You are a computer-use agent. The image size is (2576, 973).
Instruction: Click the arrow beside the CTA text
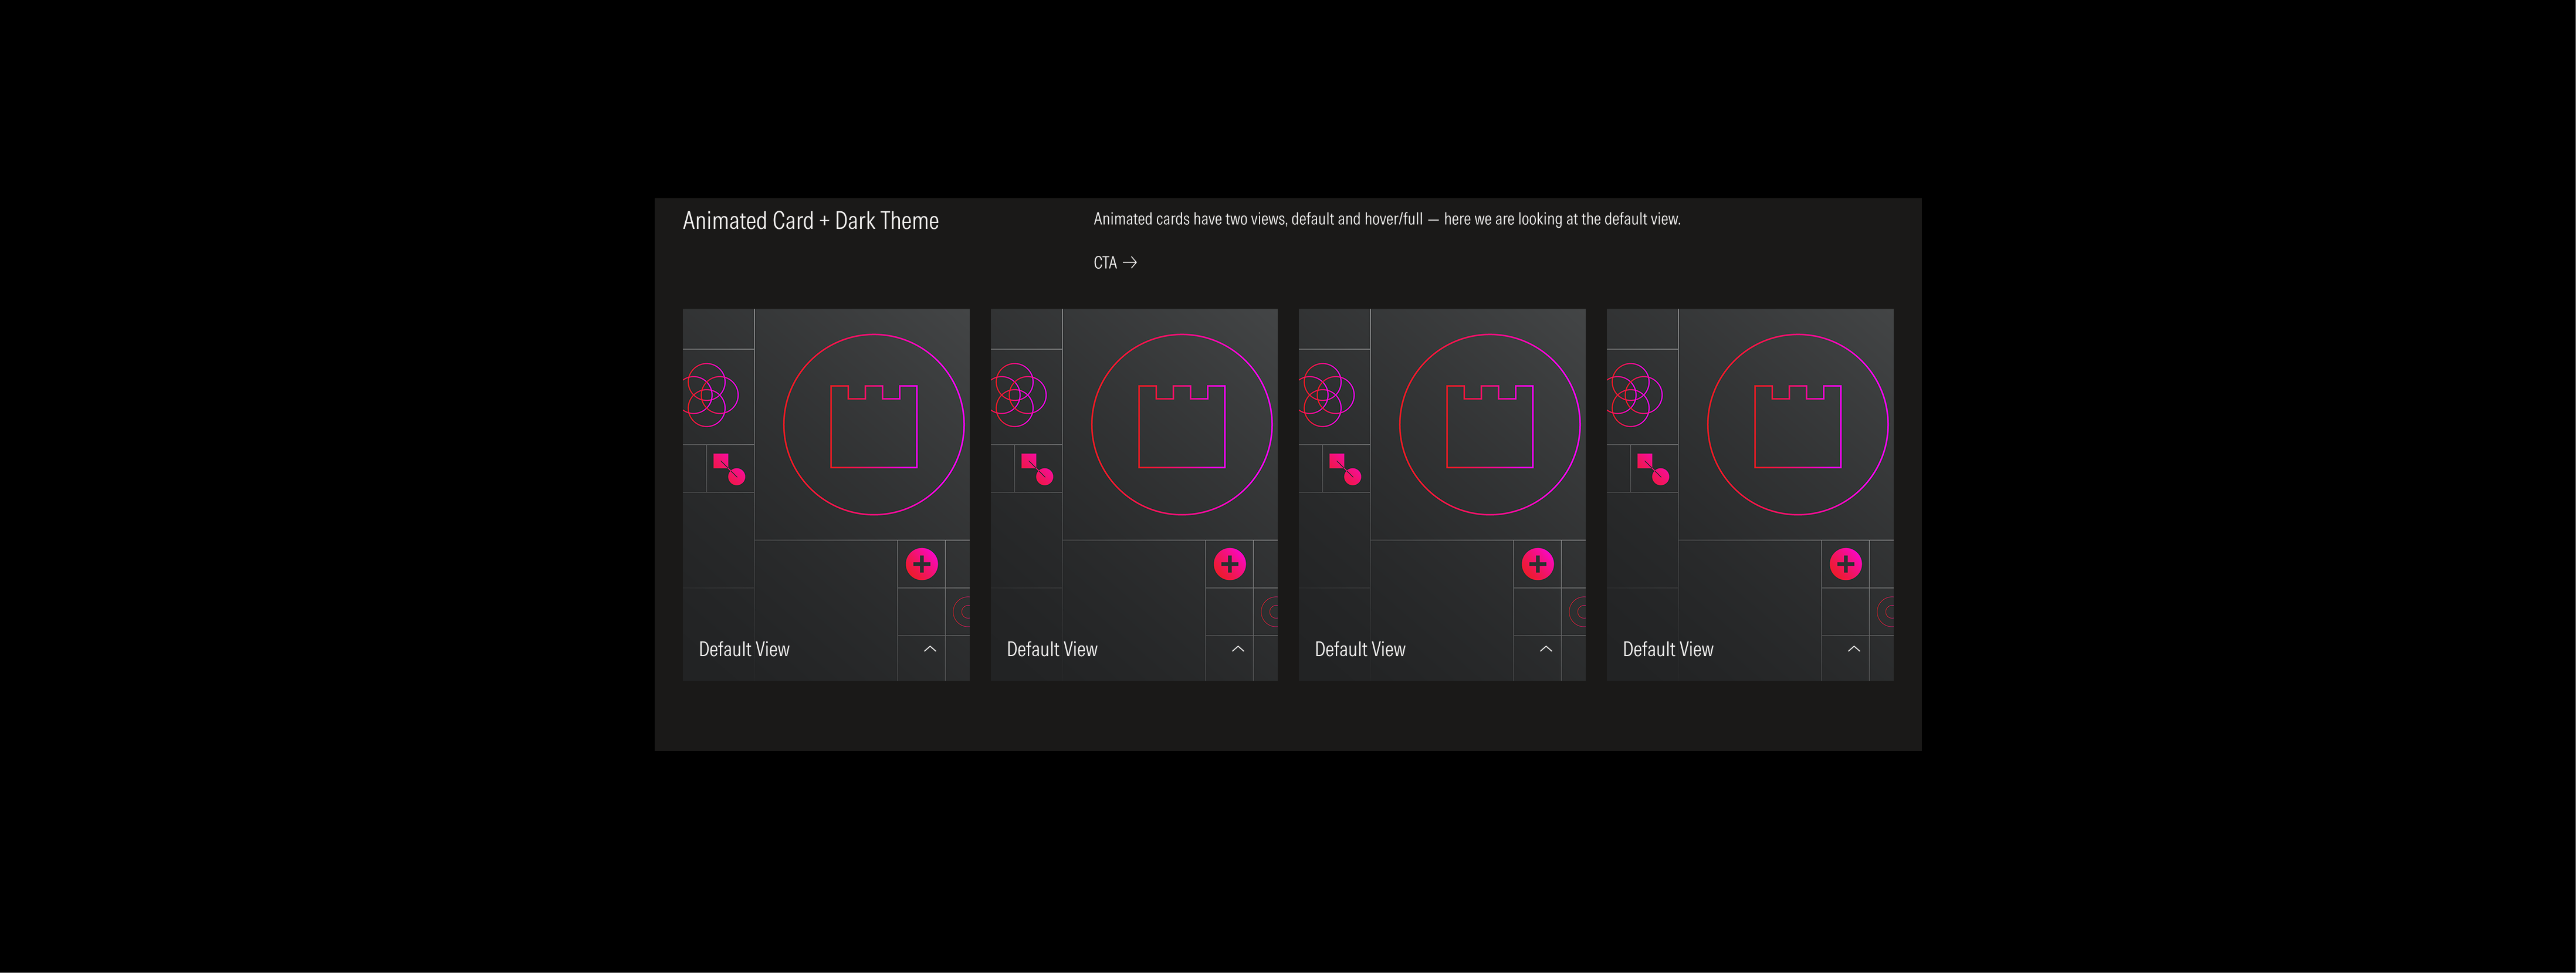[x=1131, y=262]
